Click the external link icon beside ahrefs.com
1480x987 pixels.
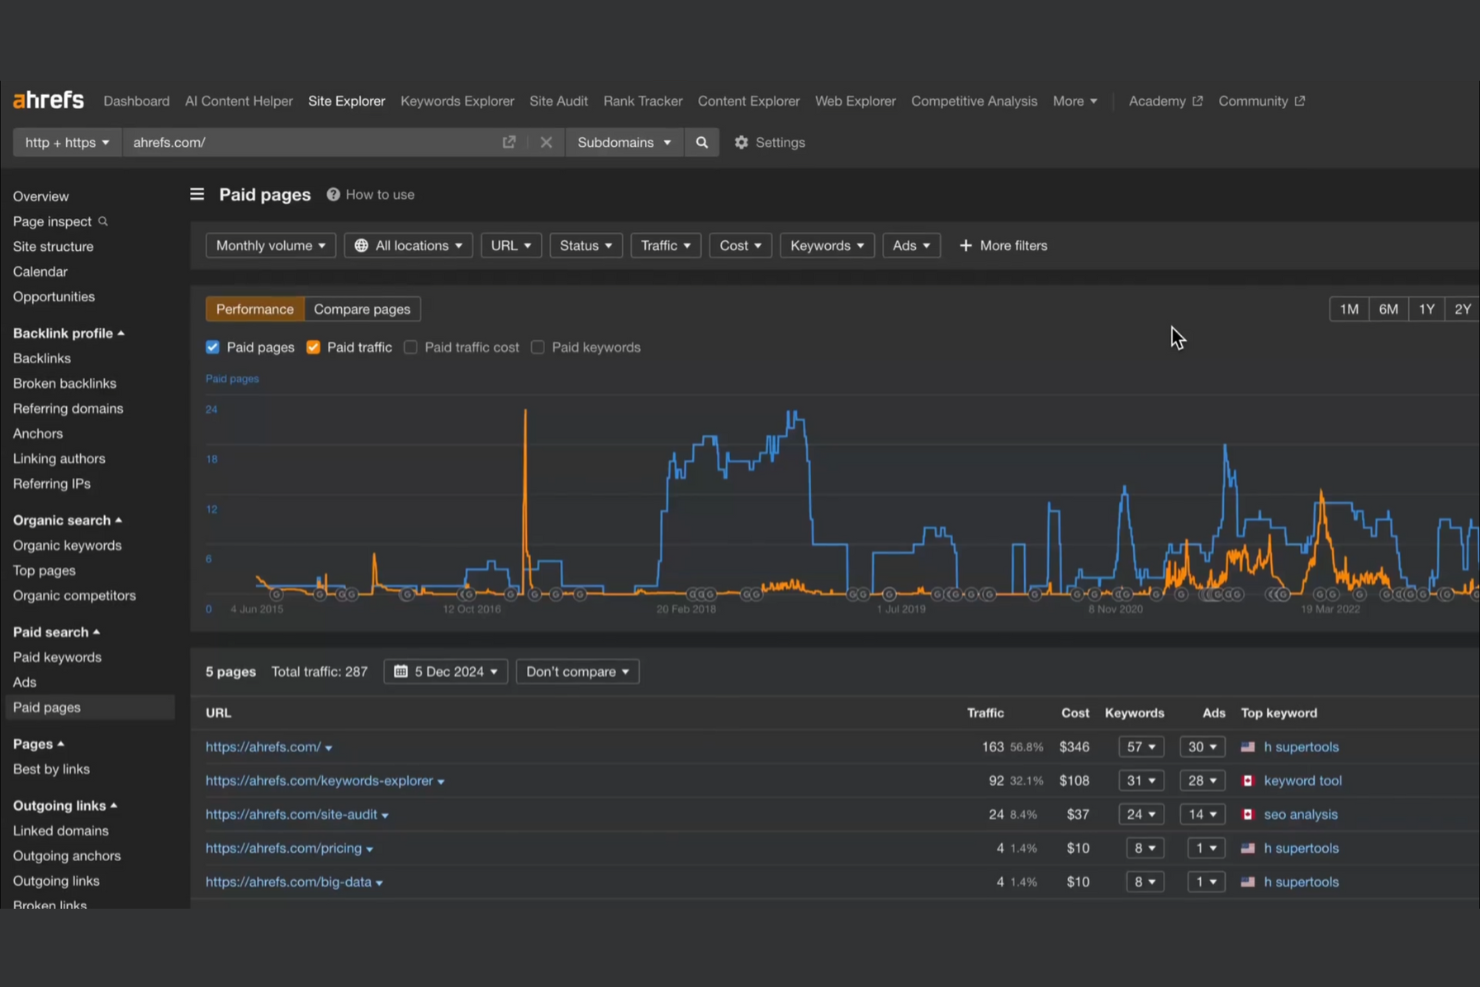[x=509, y=142]
